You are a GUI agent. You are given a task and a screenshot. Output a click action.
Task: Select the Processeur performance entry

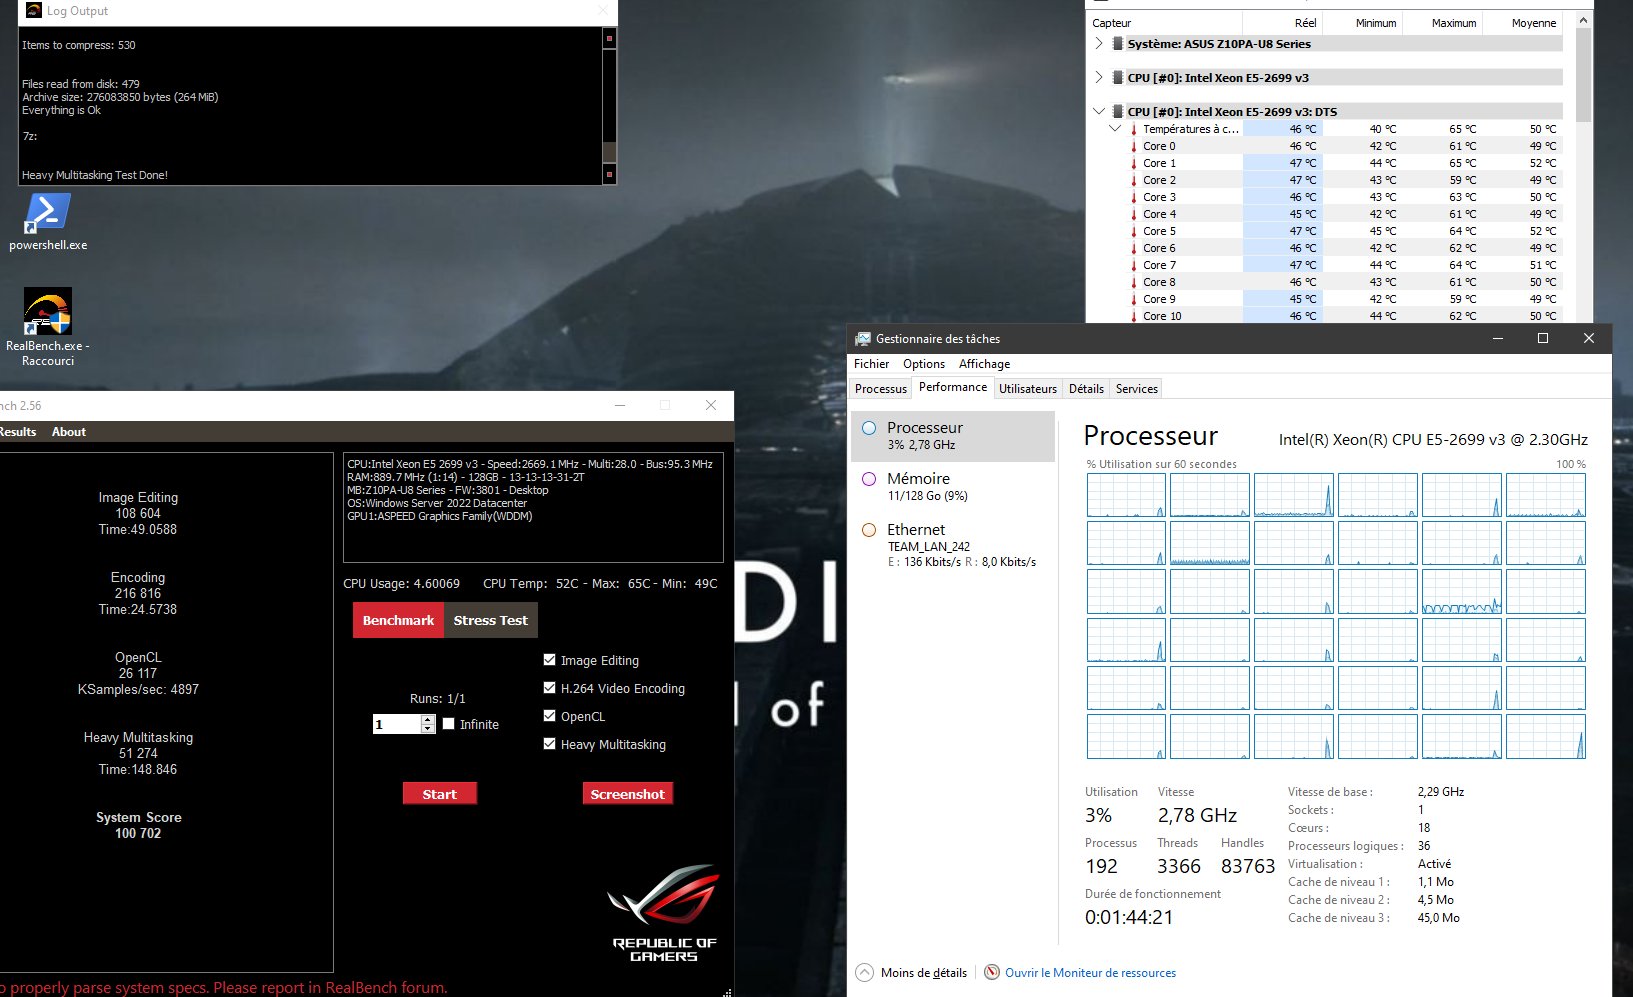[x=952, y=436]
